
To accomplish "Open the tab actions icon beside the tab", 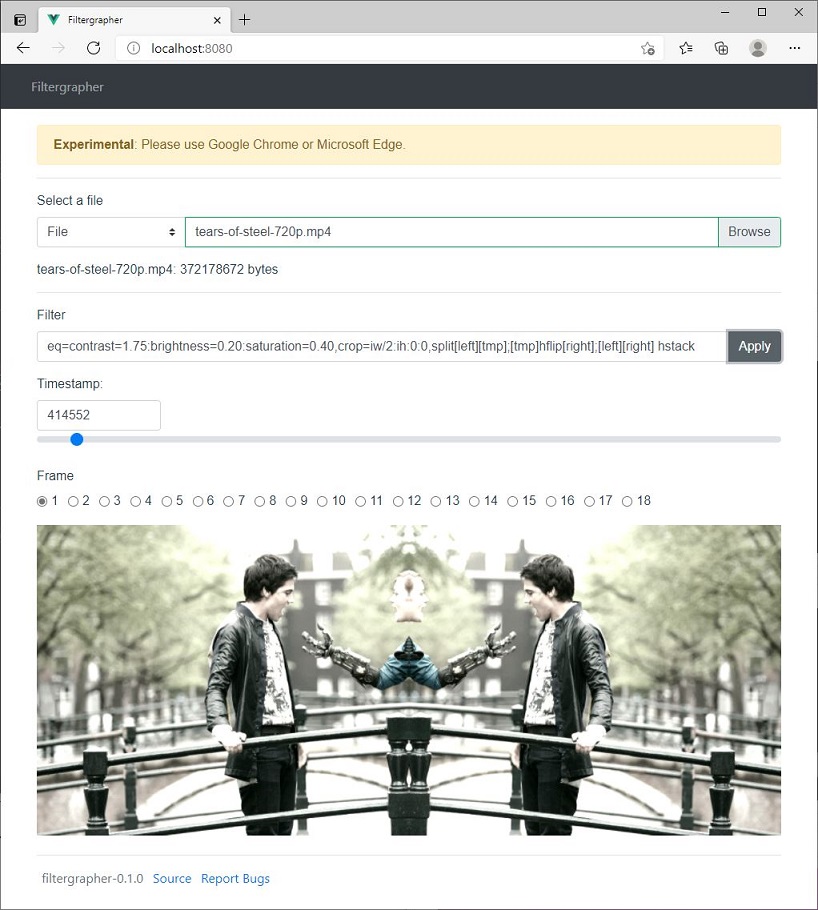I will (x=20, y=20).
